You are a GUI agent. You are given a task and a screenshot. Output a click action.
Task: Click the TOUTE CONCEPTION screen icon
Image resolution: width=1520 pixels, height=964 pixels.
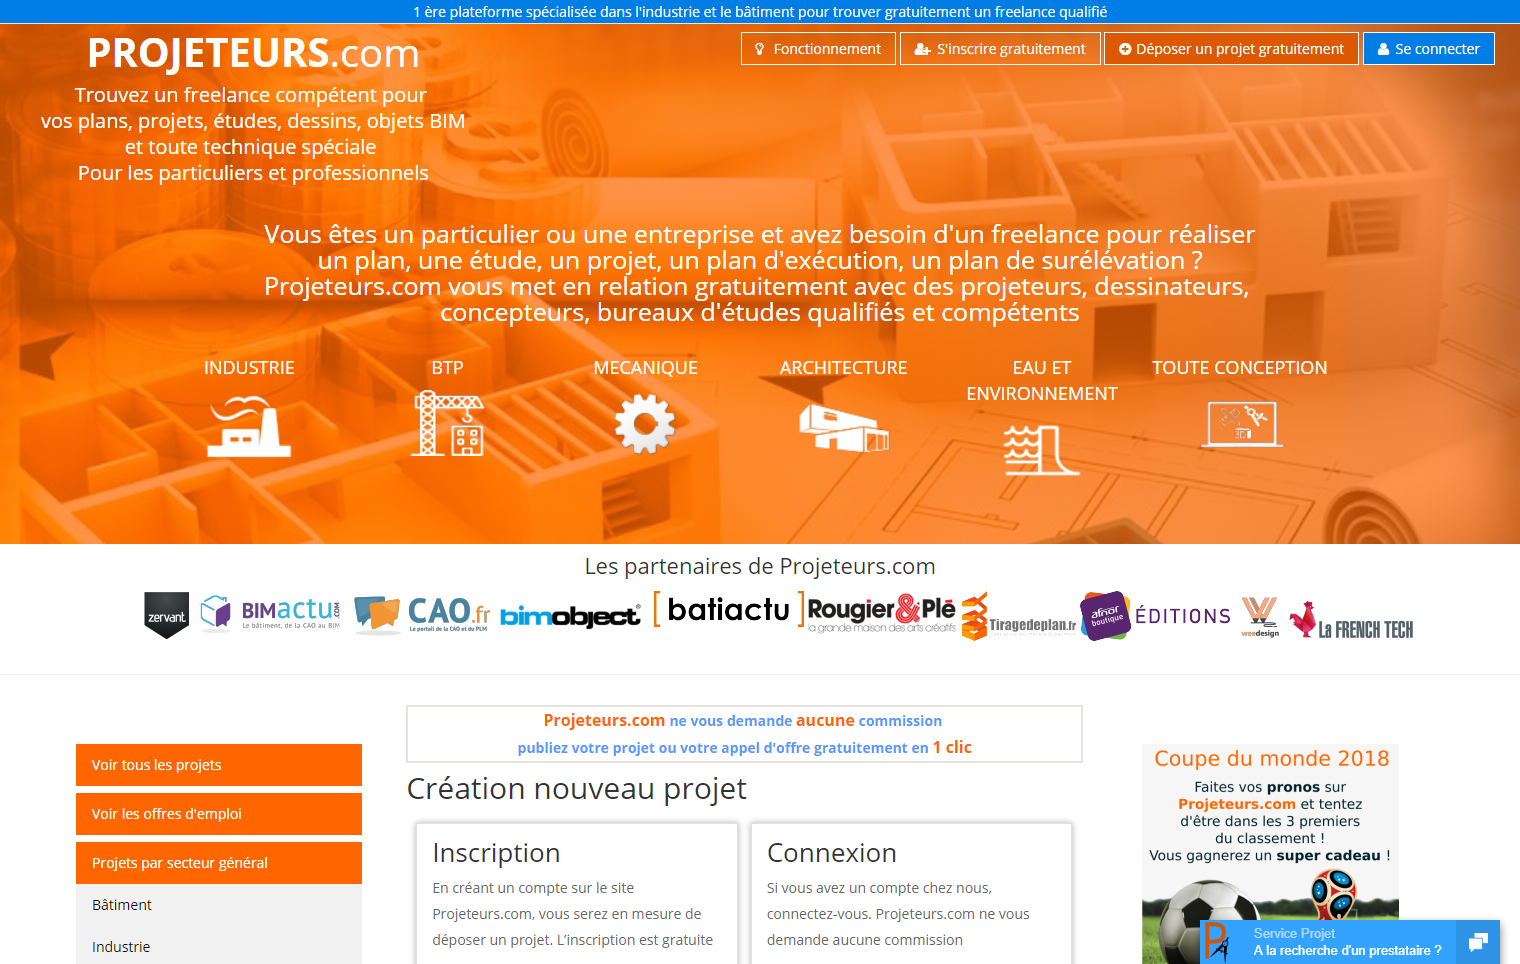click(x=1241, y=424)
